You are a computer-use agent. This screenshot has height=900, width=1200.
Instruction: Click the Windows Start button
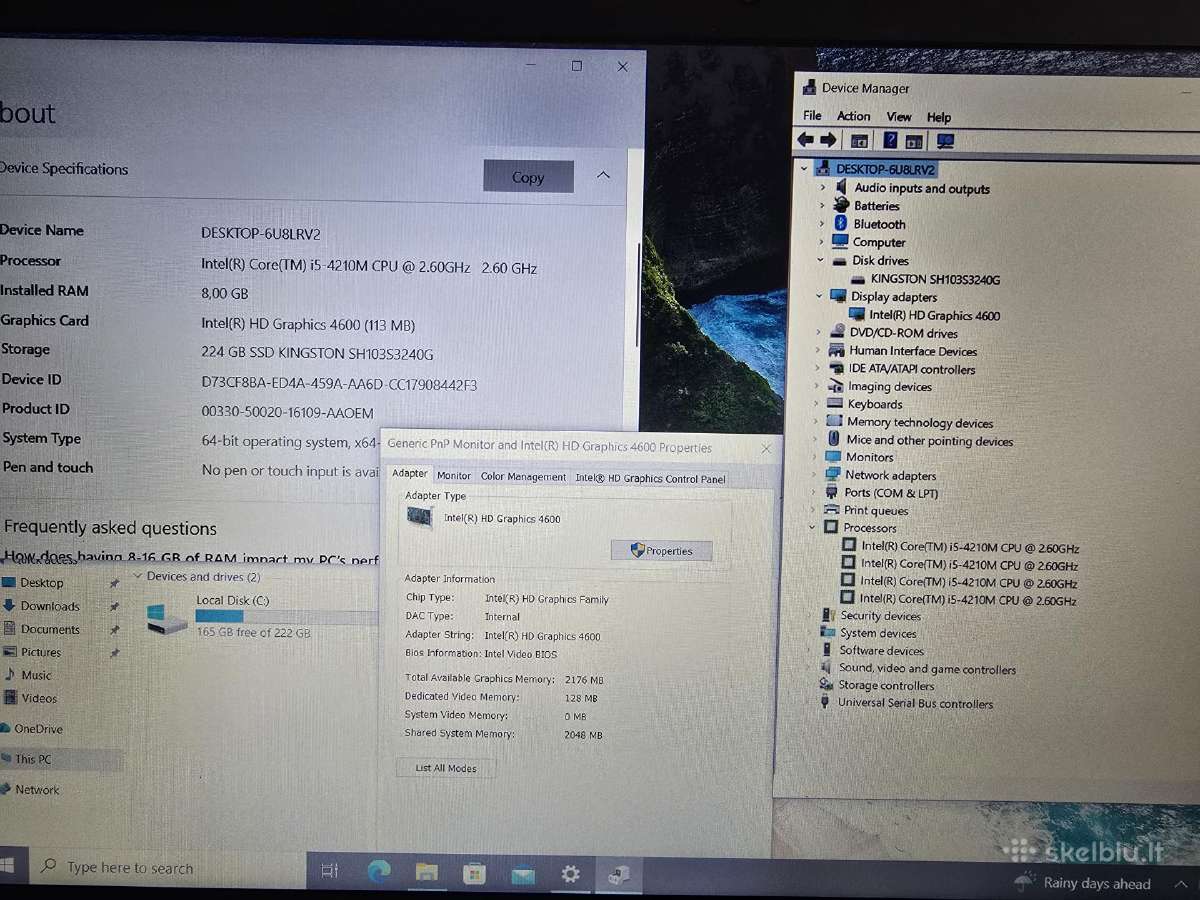pyautogui.click(x=9, y=863)
